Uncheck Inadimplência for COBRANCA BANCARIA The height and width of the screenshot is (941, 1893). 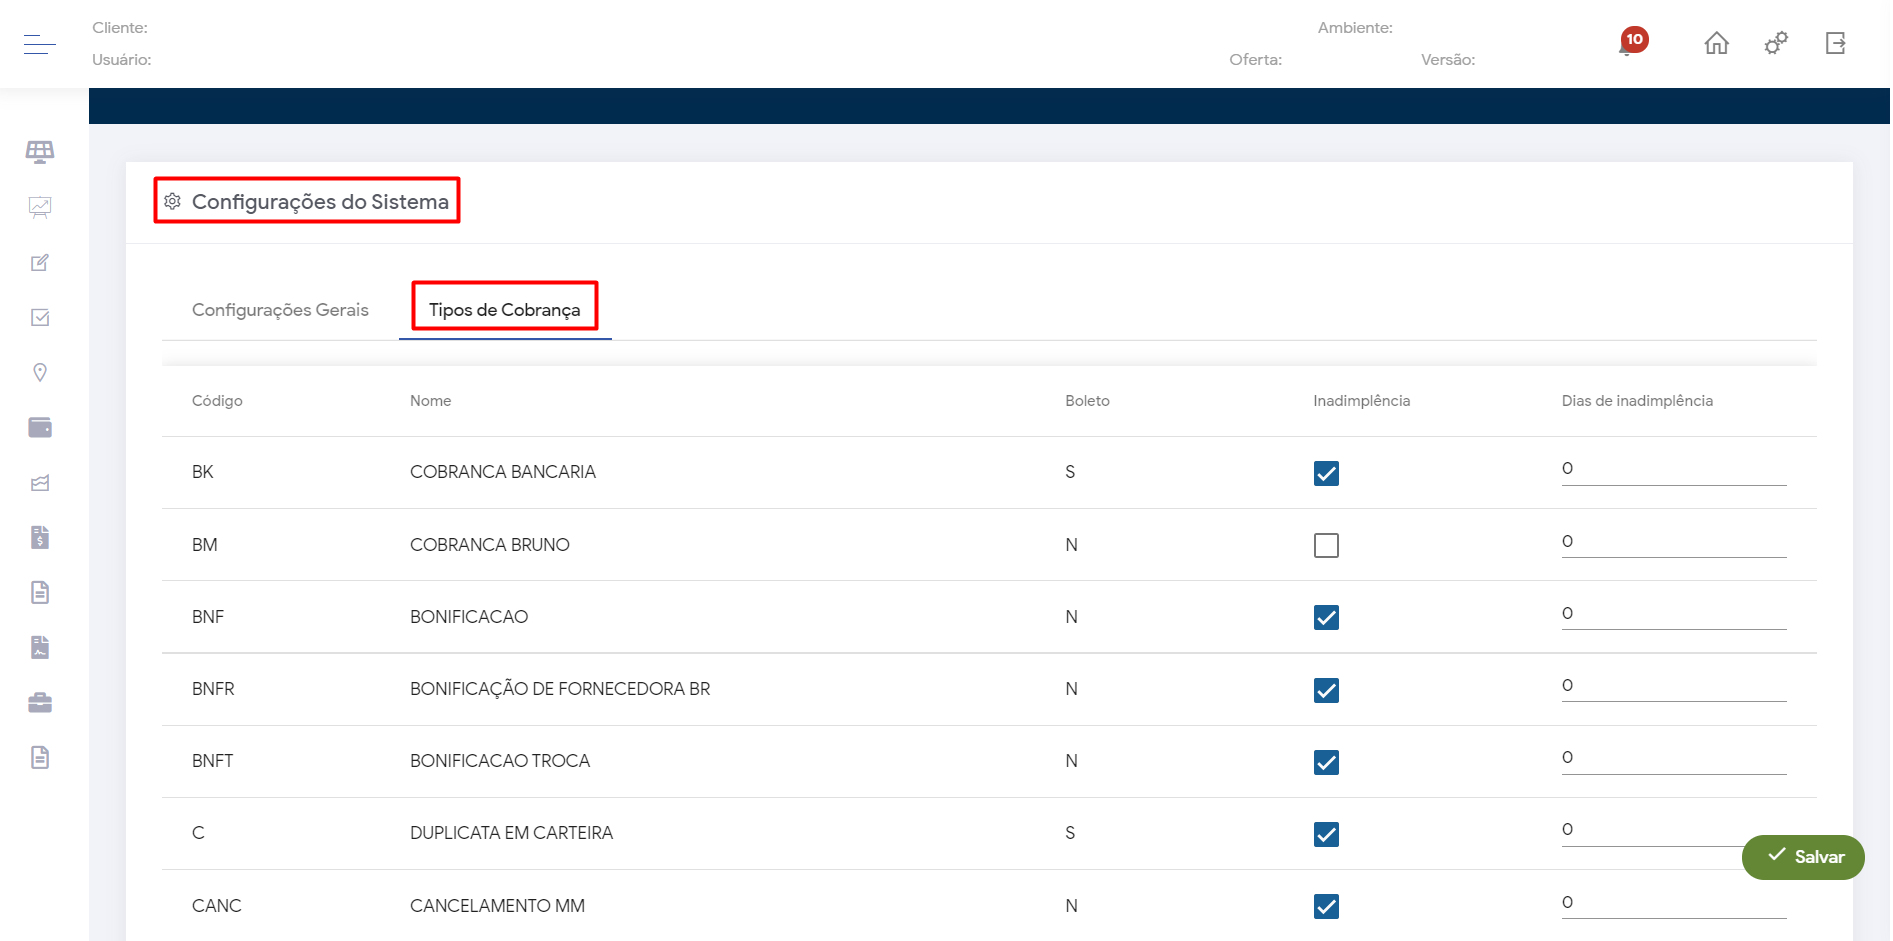point(1326,473)
